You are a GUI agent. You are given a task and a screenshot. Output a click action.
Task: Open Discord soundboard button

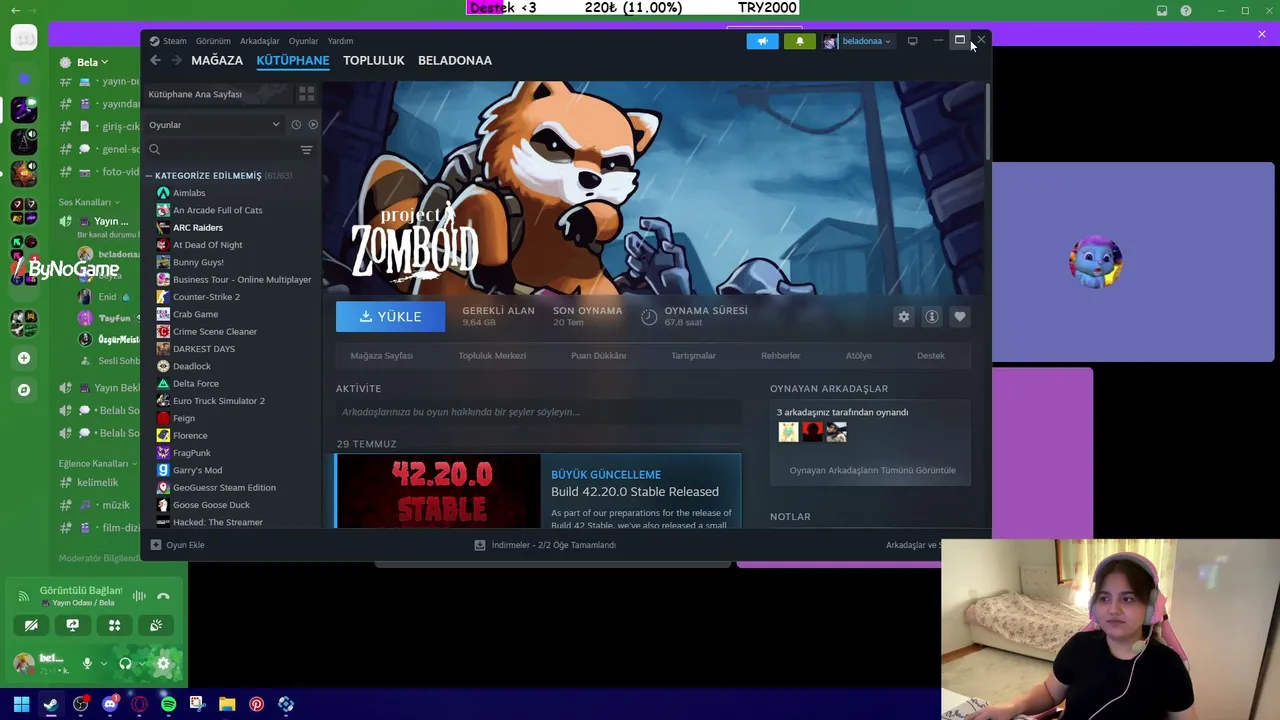click(156, 625)
